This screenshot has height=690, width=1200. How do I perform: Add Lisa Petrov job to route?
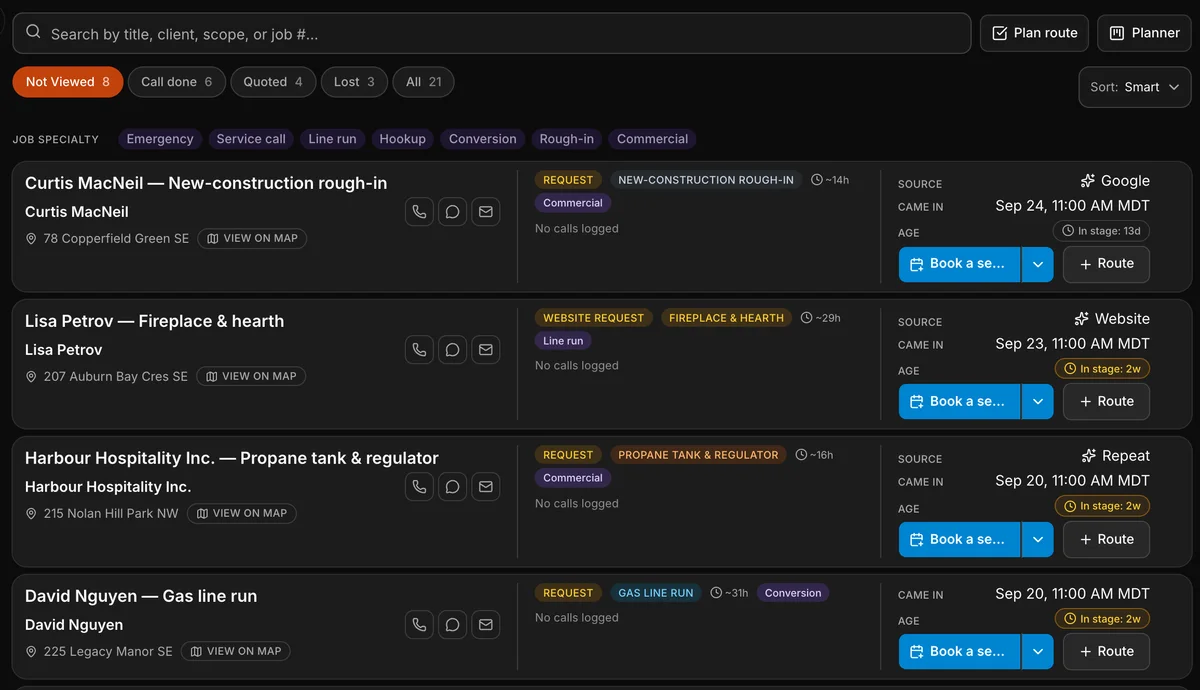tap(1106, 402)
